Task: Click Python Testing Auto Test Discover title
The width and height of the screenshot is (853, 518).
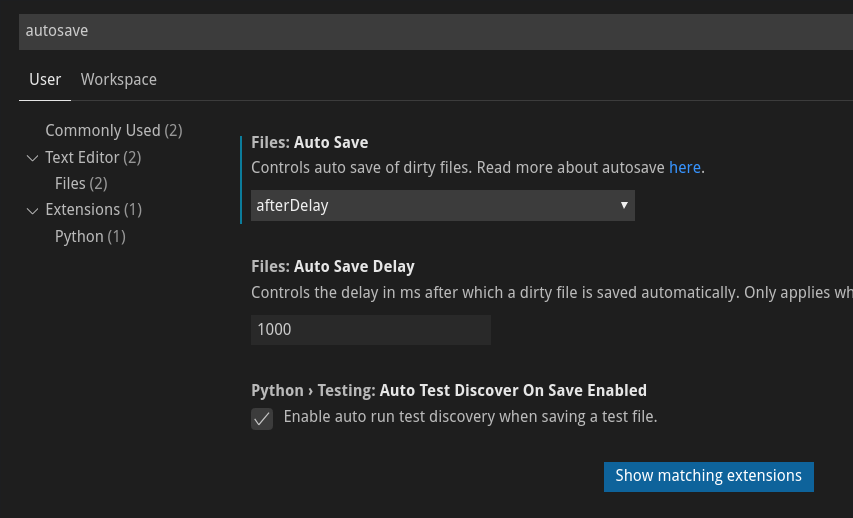Action: pyautogui.click(x=449, y=390)
